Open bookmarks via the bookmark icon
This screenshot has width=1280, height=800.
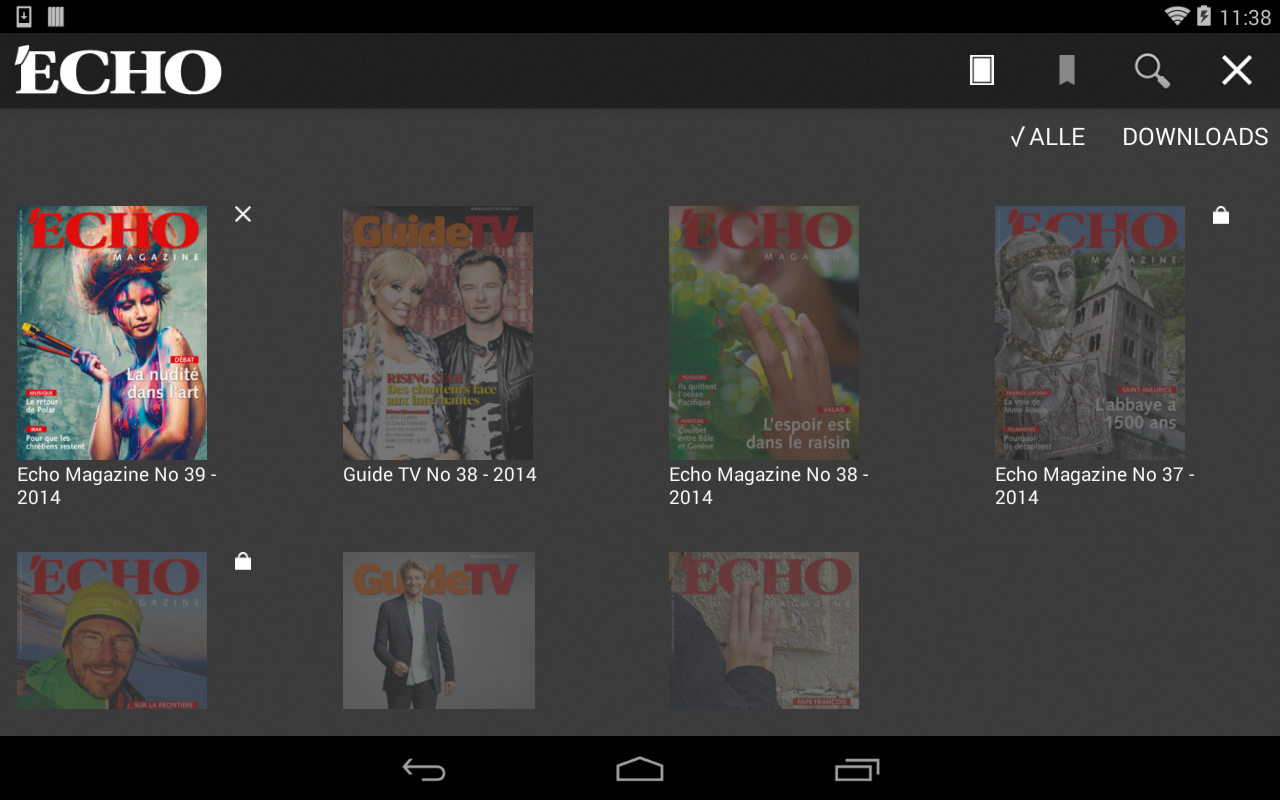click(x=1067, y=70)
